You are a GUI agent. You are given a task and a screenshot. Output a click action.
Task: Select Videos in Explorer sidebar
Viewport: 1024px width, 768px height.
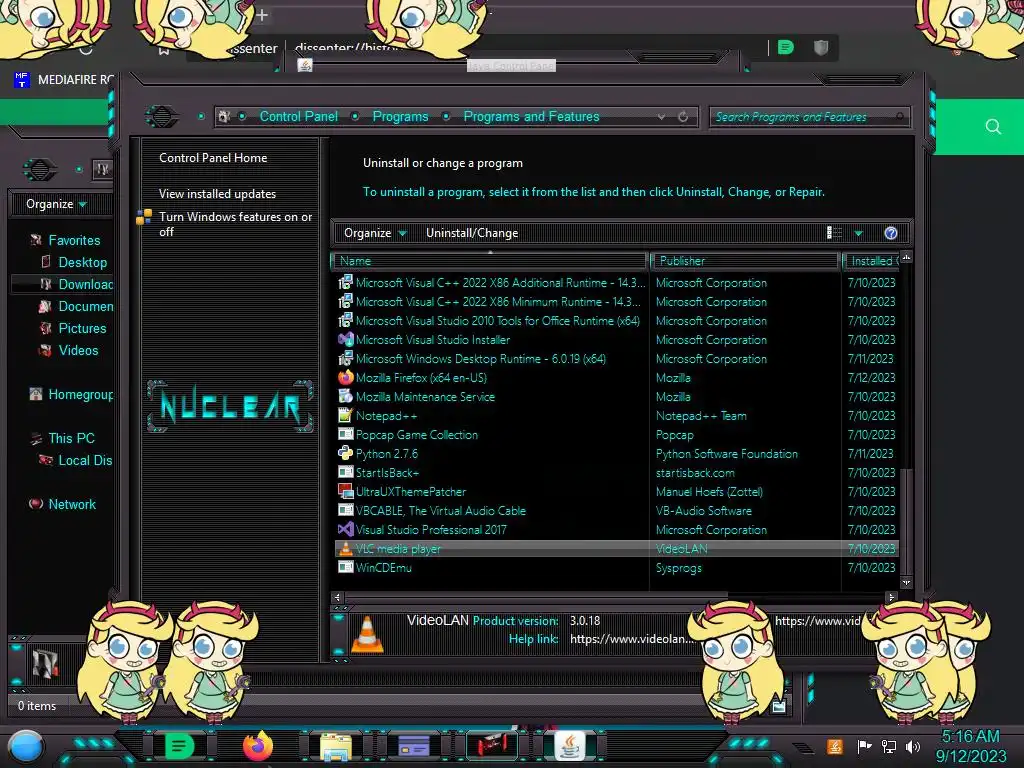[78, 351]
